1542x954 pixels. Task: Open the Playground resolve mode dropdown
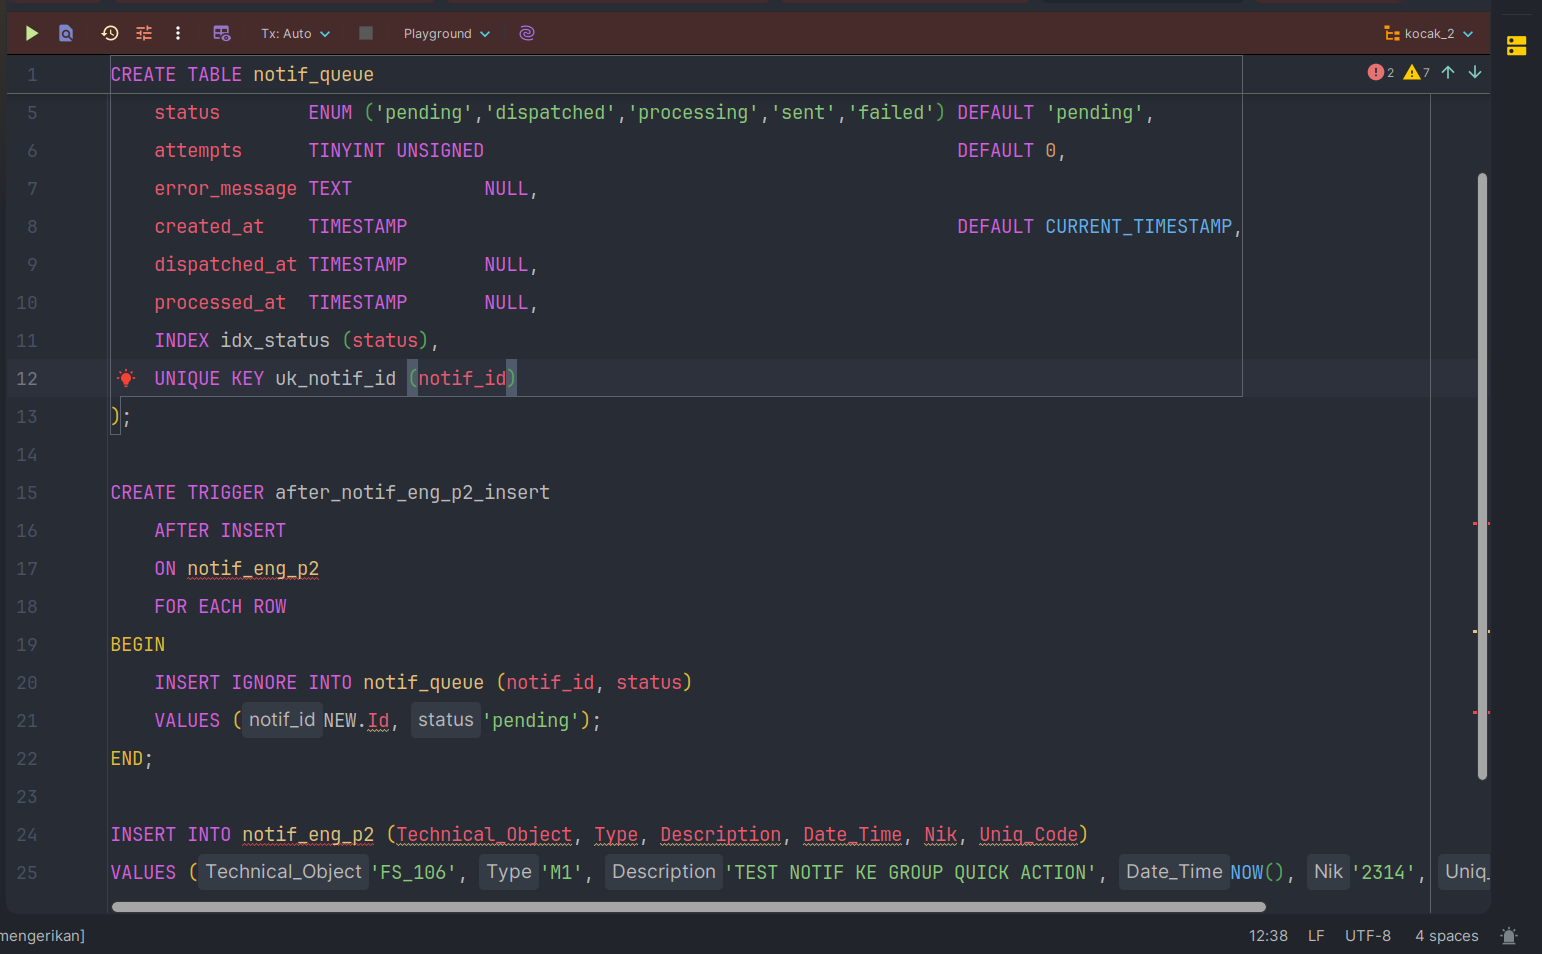(x=447, y=33)
